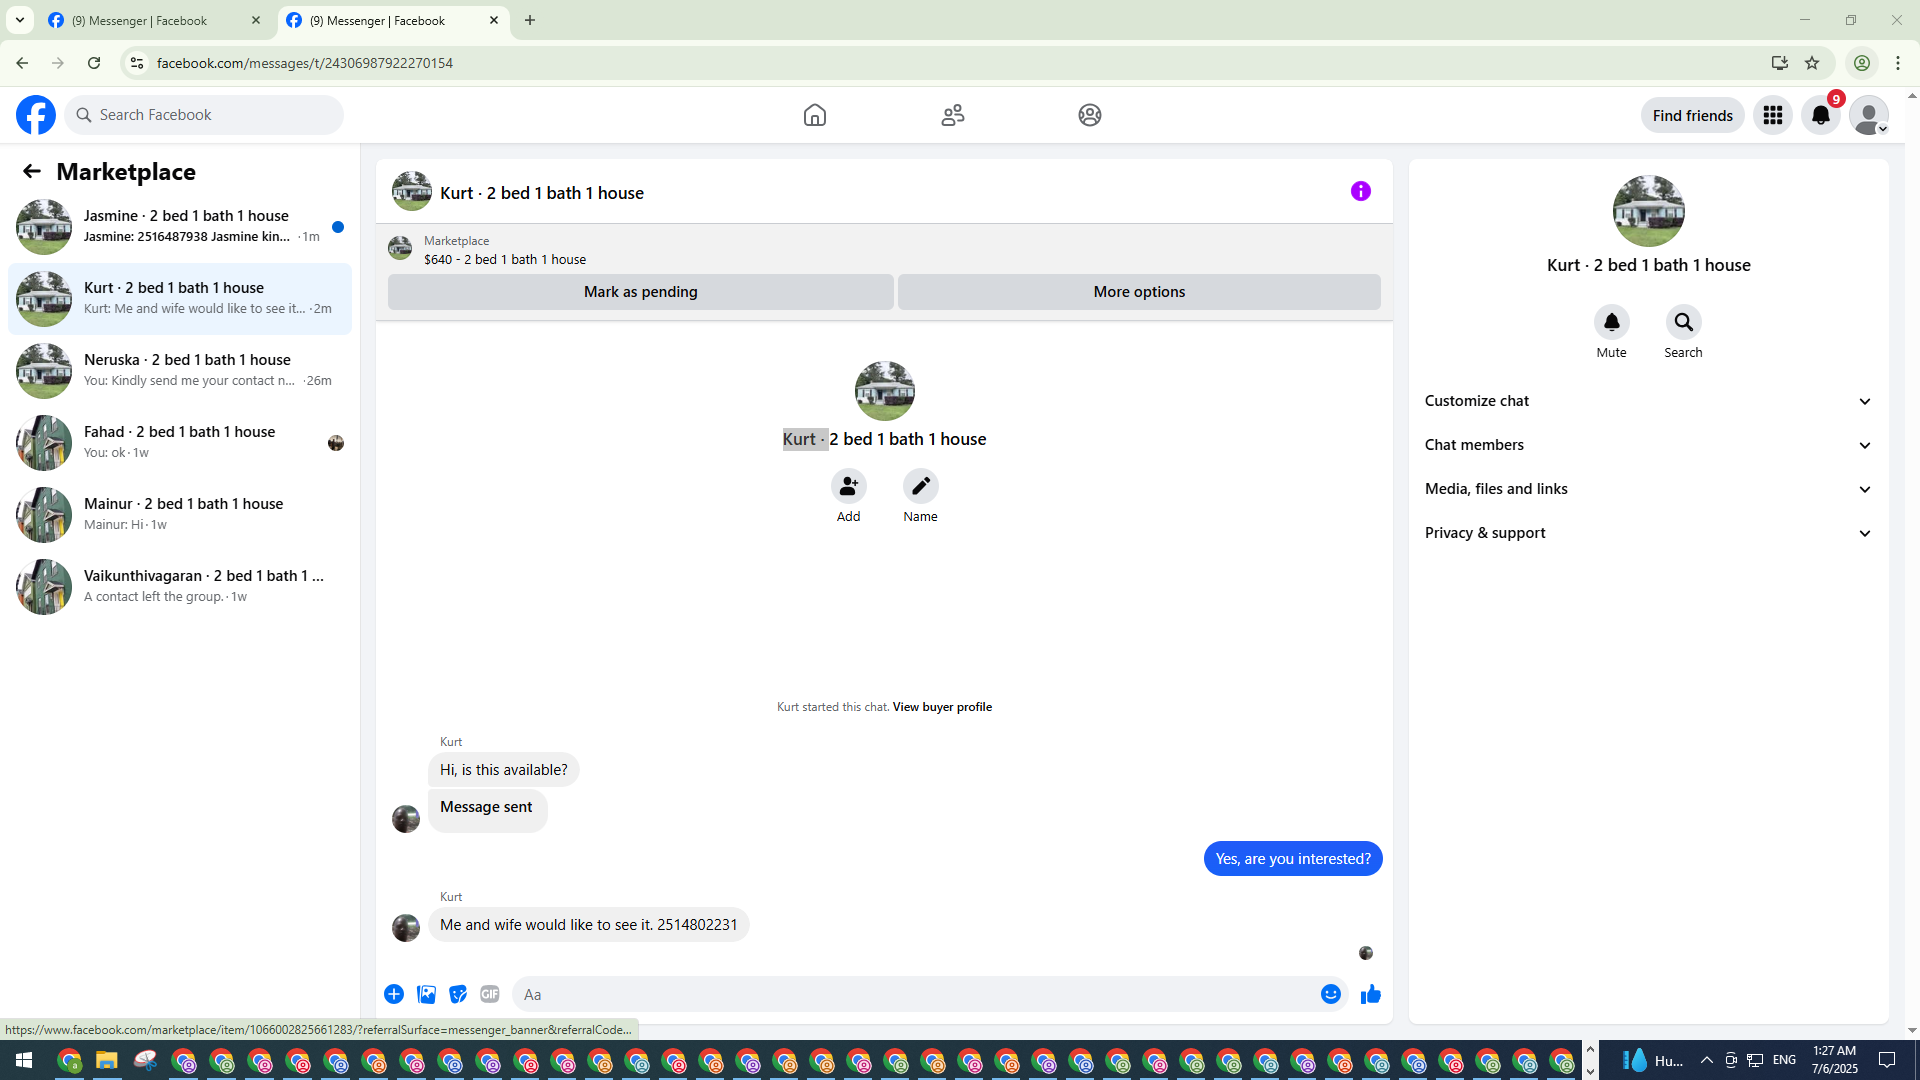Click the purple conversation info icon
1920x1080 pixels.
[1360, 191]
